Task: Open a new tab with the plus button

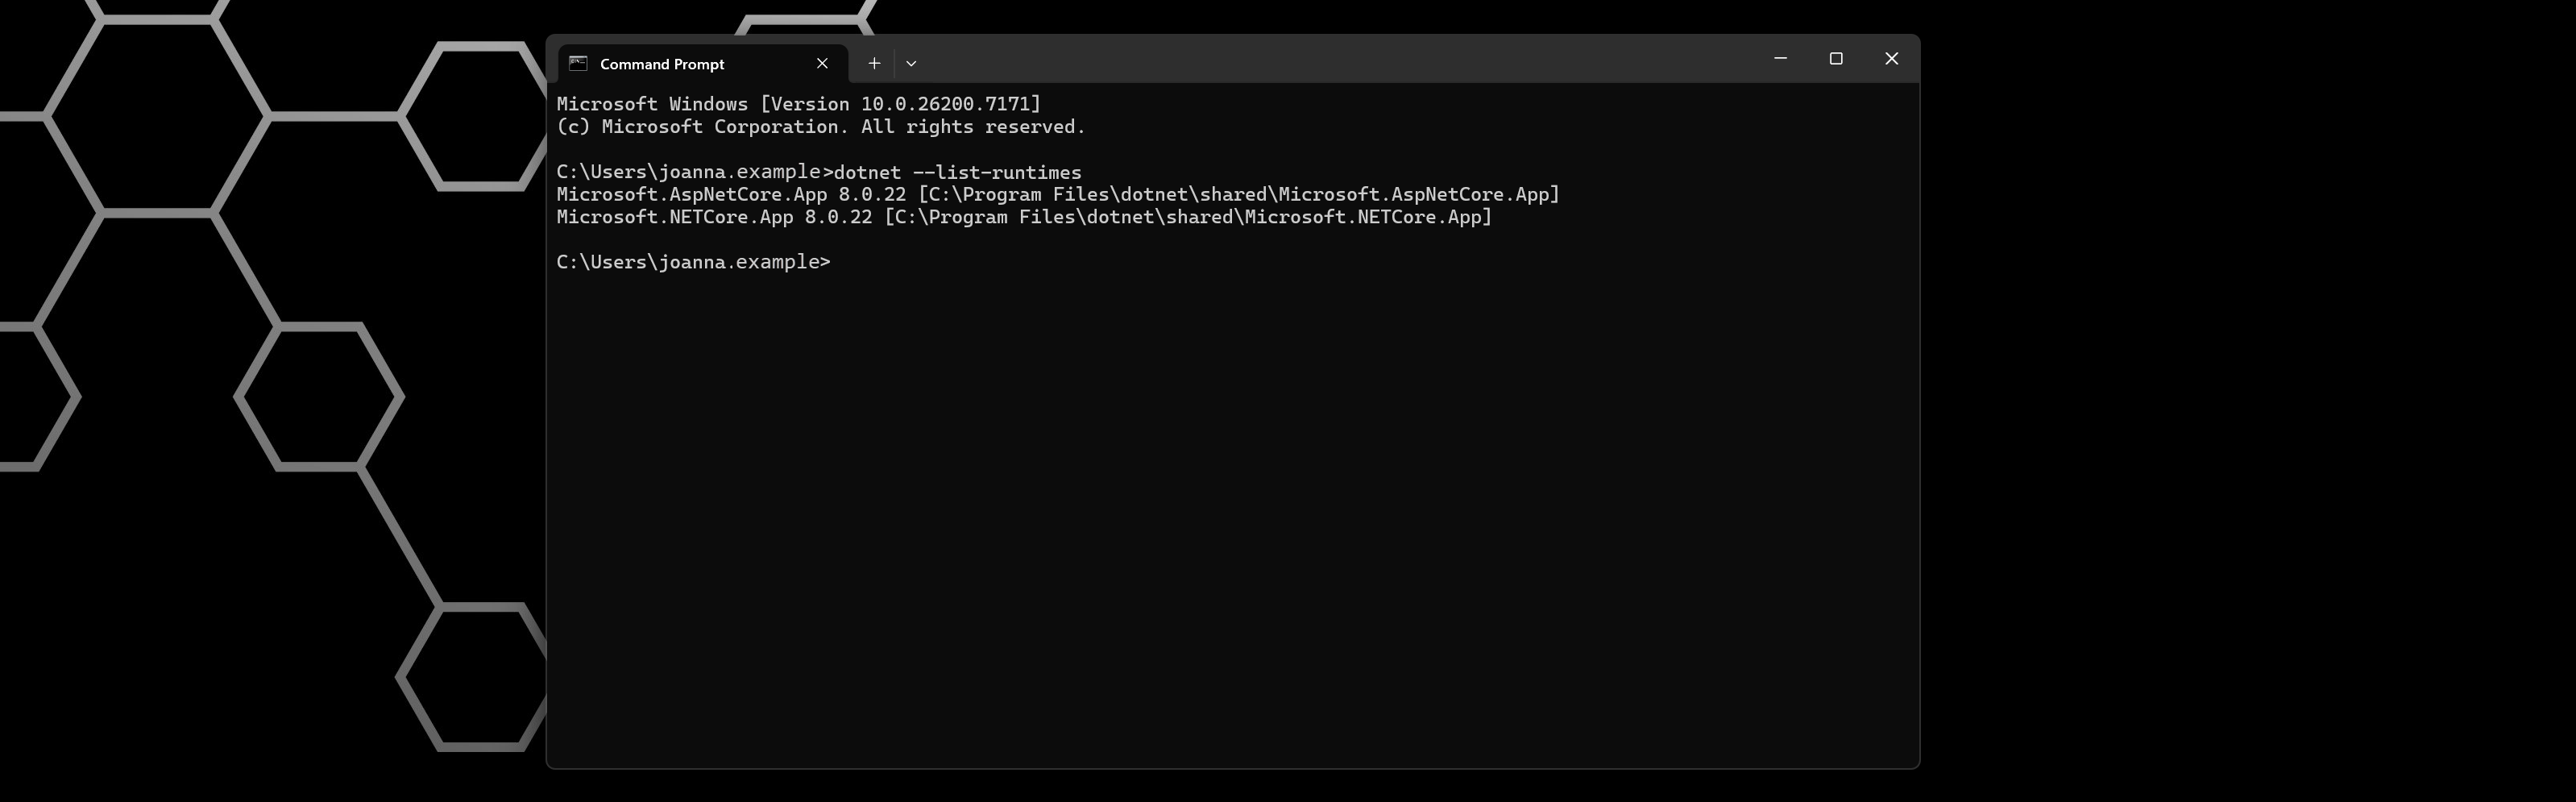Action: (874, 63)
